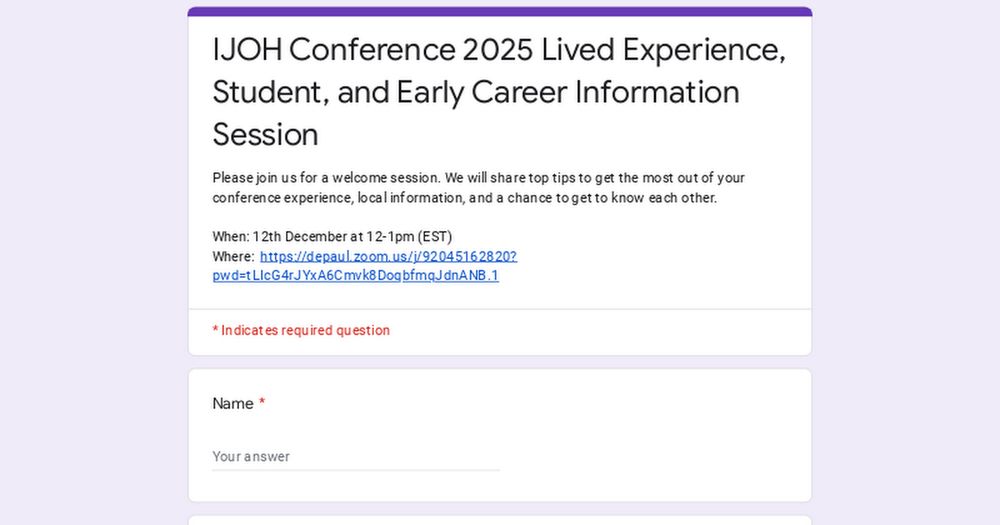
Task: Click the purple banner atop the form
Action: coord(500,11)
